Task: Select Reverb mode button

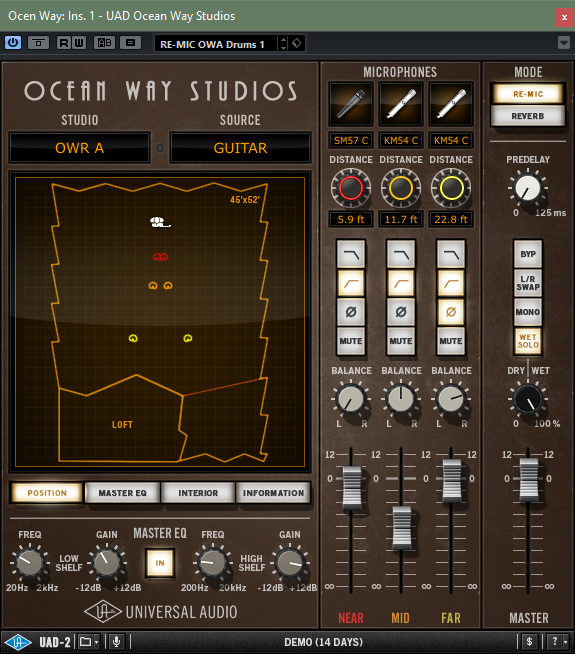Action: 528,116
